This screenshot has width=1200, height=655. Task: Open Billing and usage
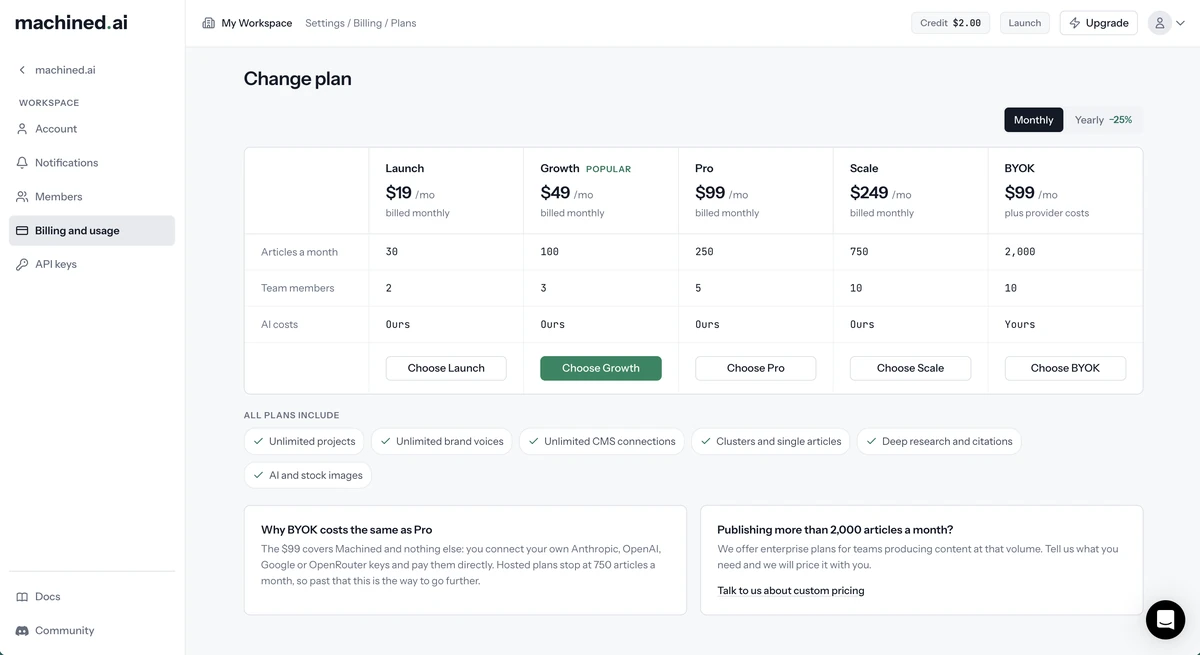point(92,231)
